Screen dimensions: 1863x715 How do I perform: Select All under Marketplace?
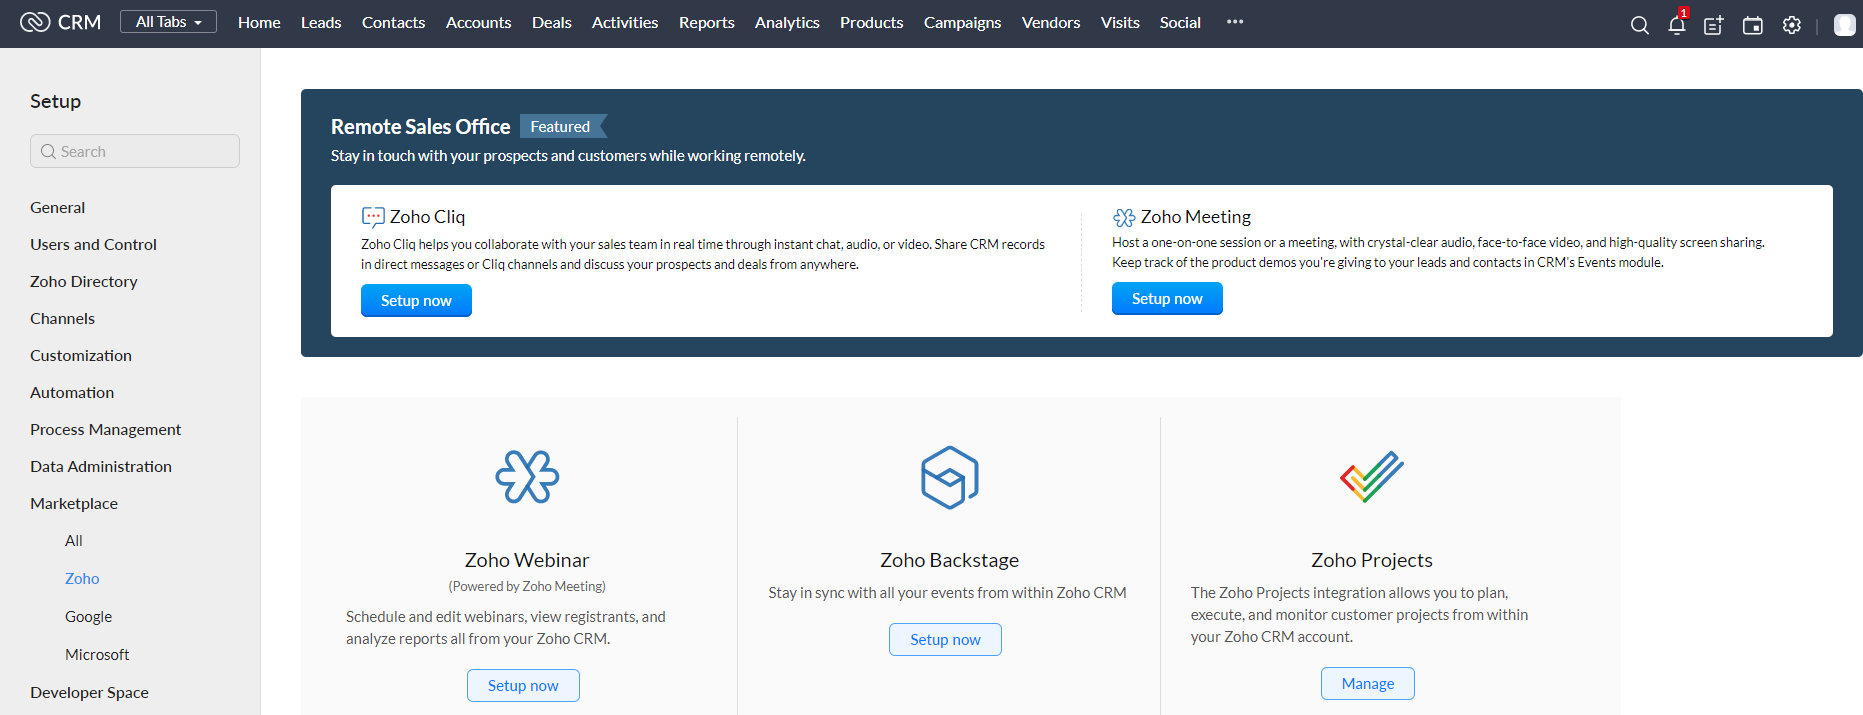coord(74,541)
